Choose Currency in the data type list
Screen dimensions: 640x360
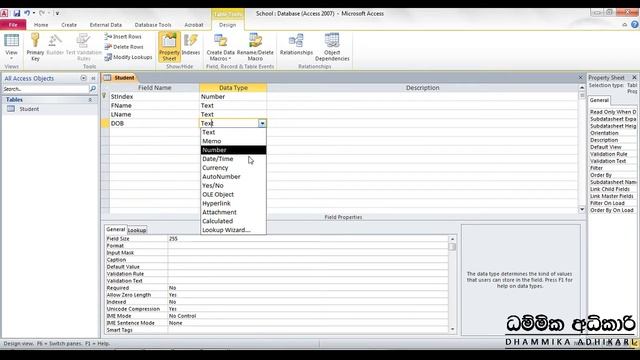click(x=233, y=168)
